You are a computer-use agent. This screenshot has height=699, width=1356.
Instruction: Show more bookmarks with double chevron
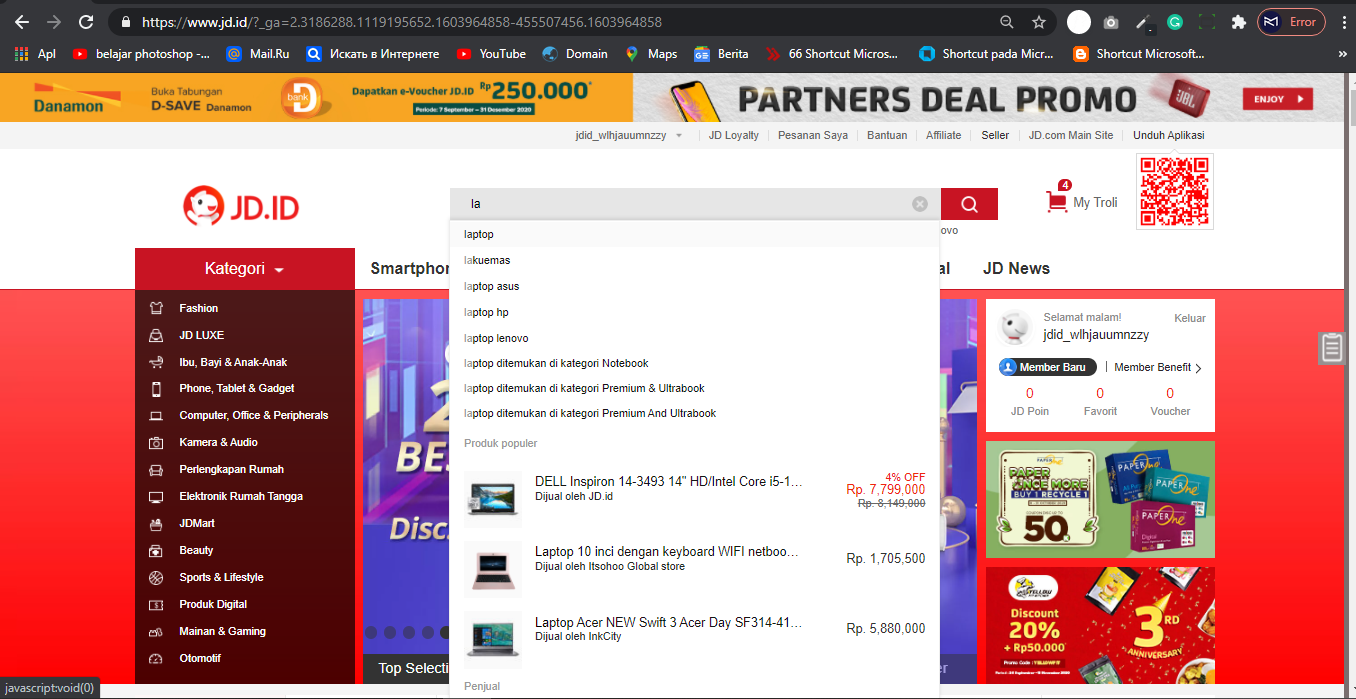[x=1342, y=54]
